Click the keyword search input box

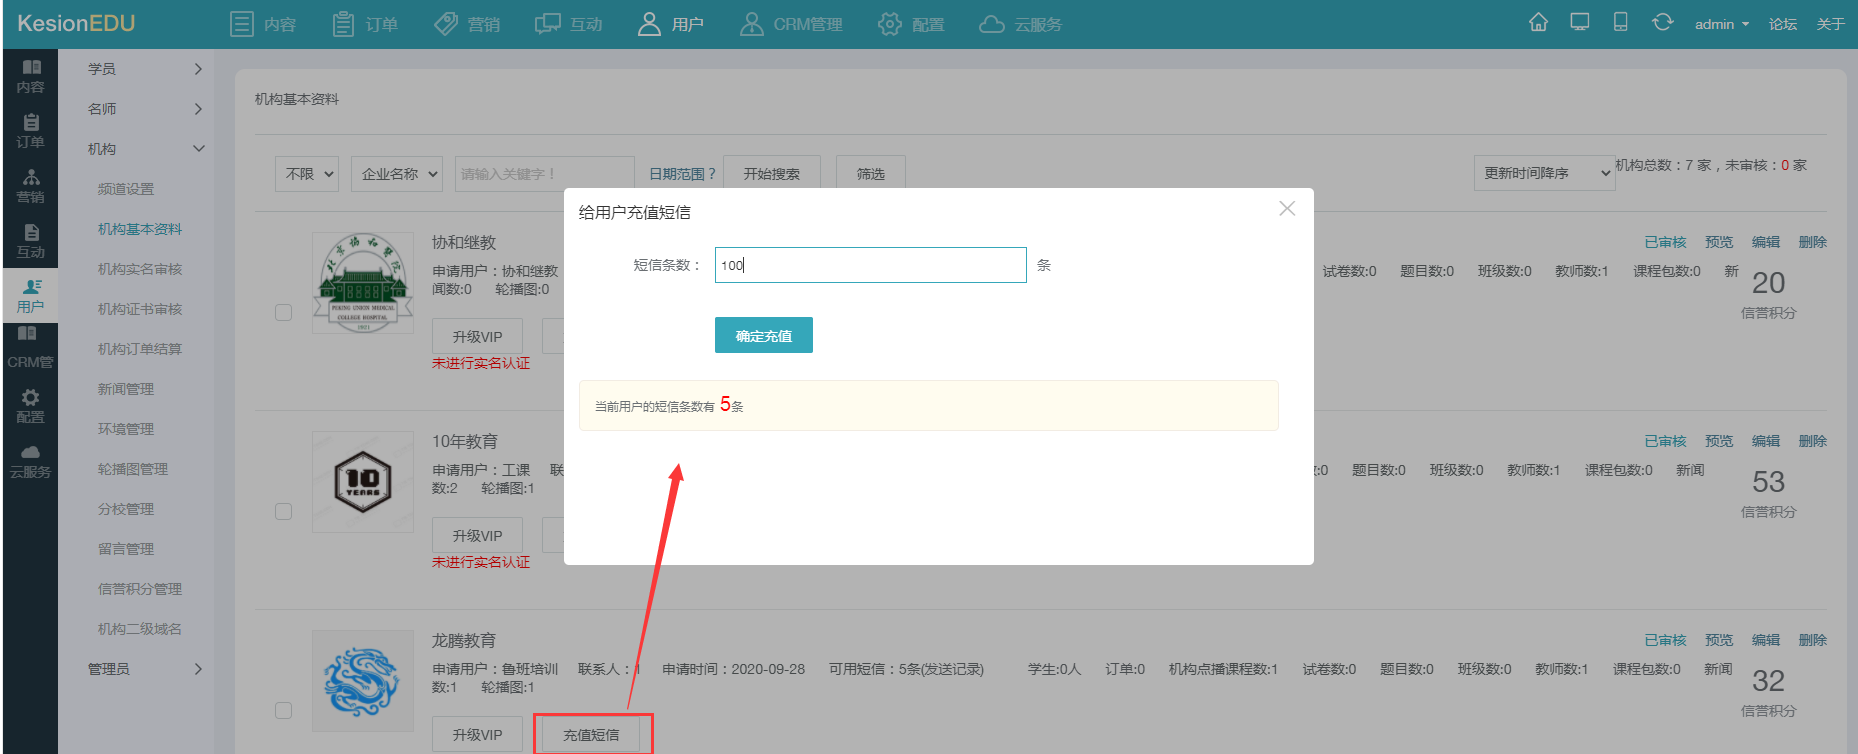pyautogui.click(x=544, y=174)
